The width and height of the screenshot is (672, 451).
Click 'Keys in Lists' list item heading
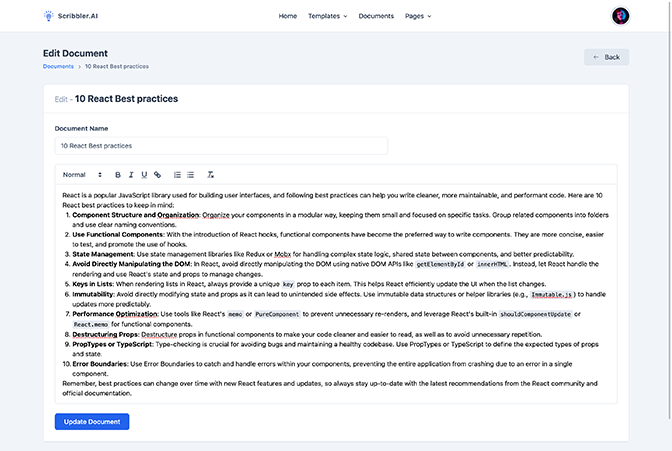coord(93,284)
